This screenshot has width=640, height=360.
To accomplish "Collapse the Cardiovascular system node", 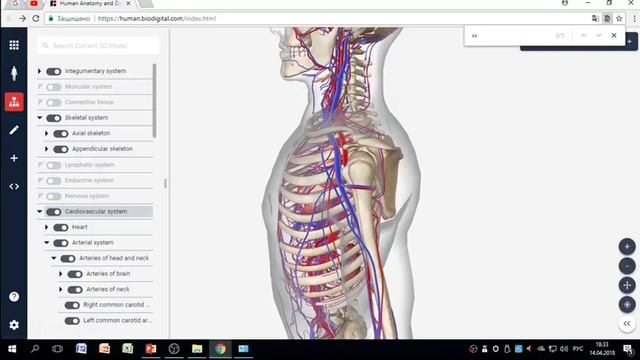I will tap(40, 211).
